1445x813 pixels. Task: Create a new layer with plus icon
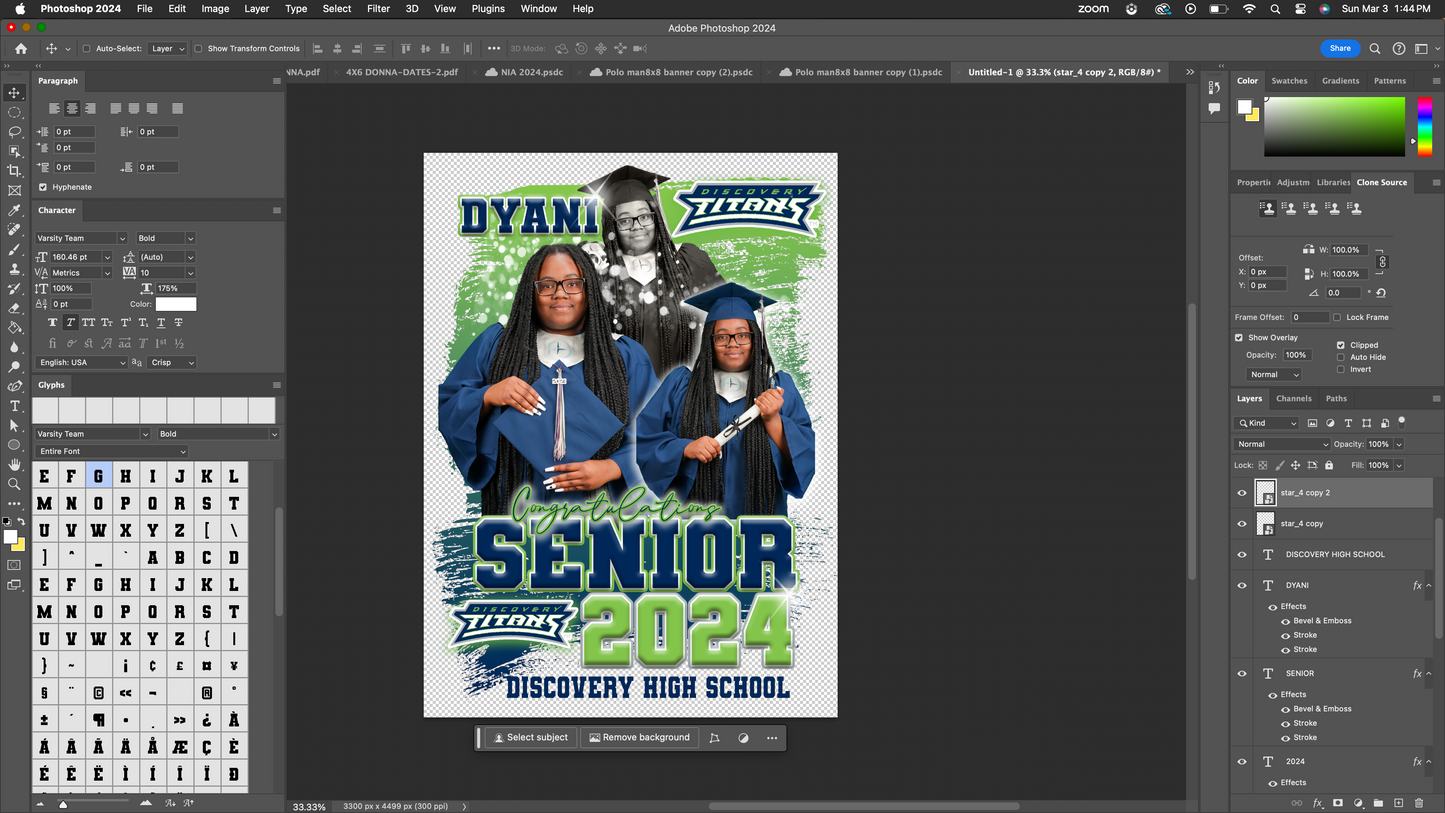[x=1398, y=803]
